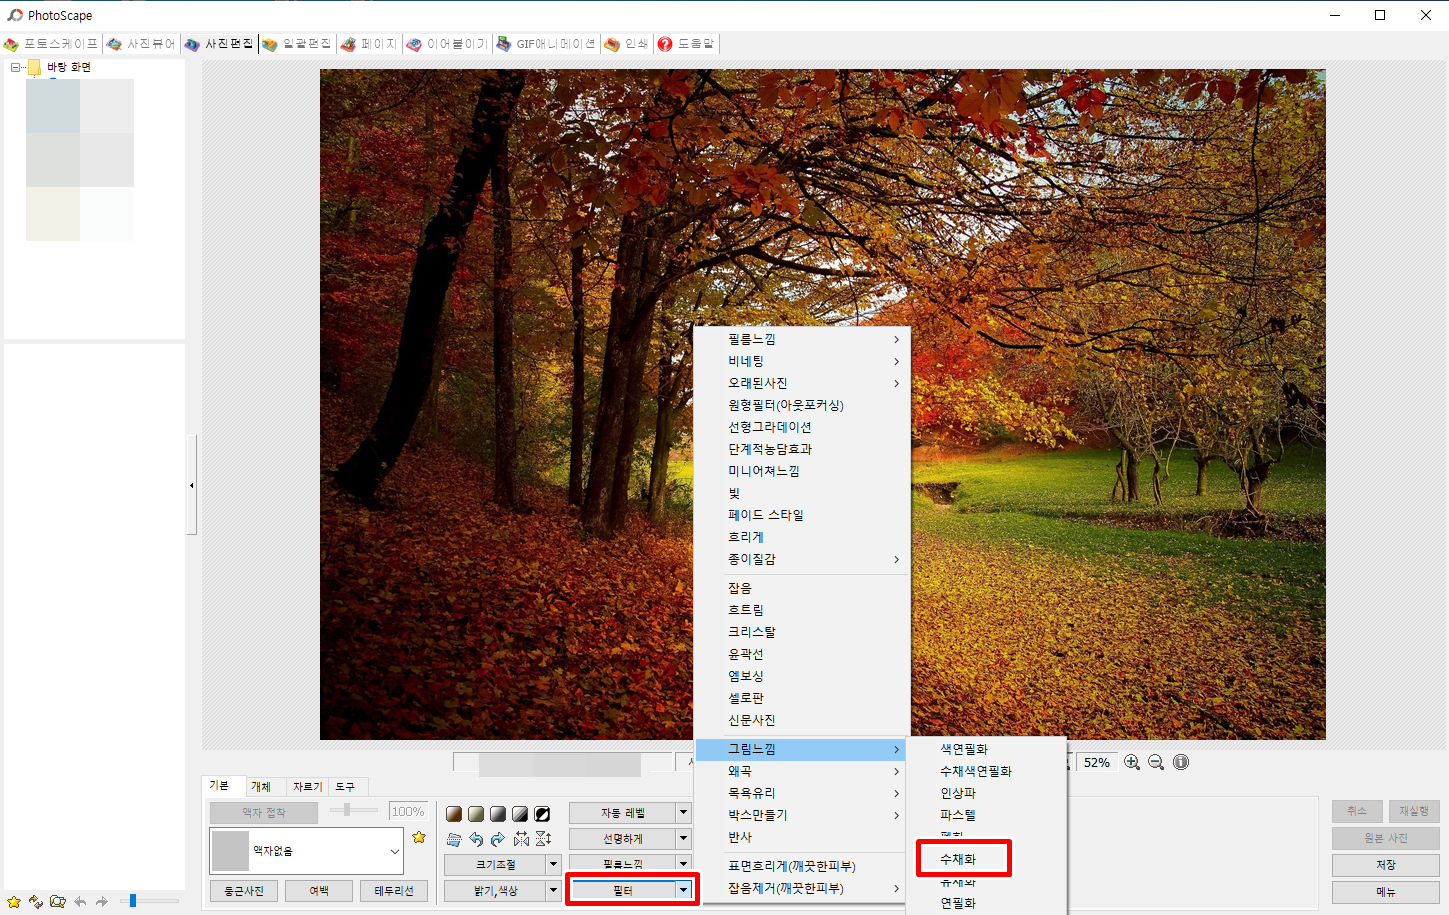Viewport: 1449px width, 915px height.
Task: Click the 둥근사진 button
Action: coord(244,891)
